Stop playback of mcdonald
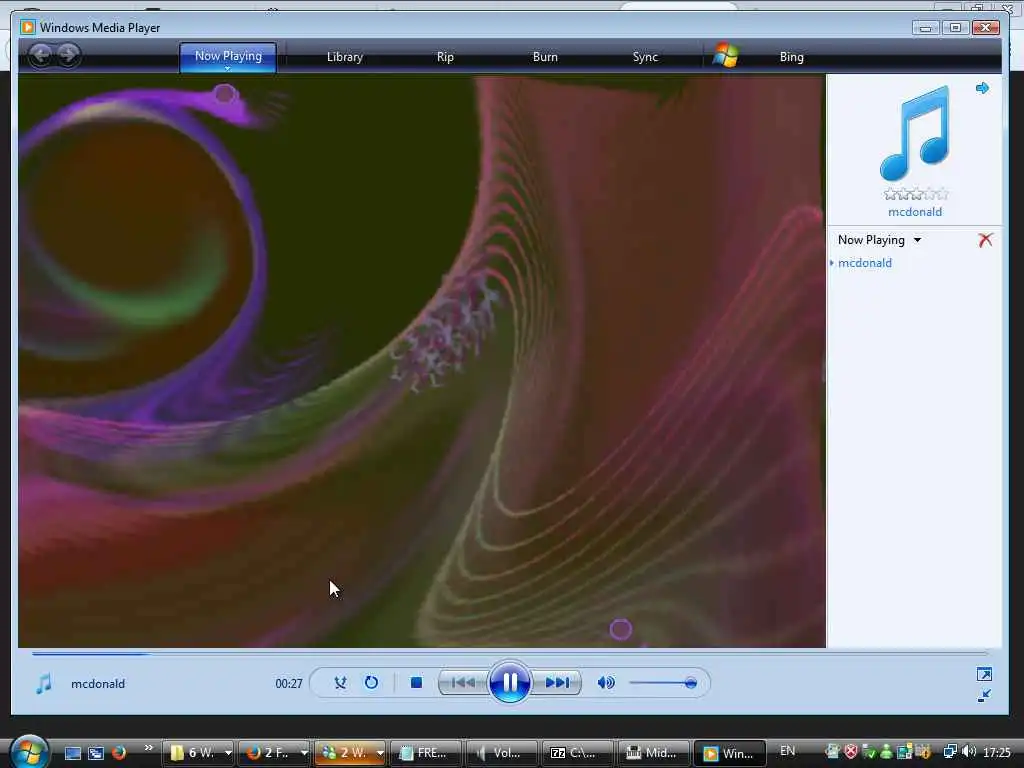This screenshot has width=1024, height=768. [416, 683]
